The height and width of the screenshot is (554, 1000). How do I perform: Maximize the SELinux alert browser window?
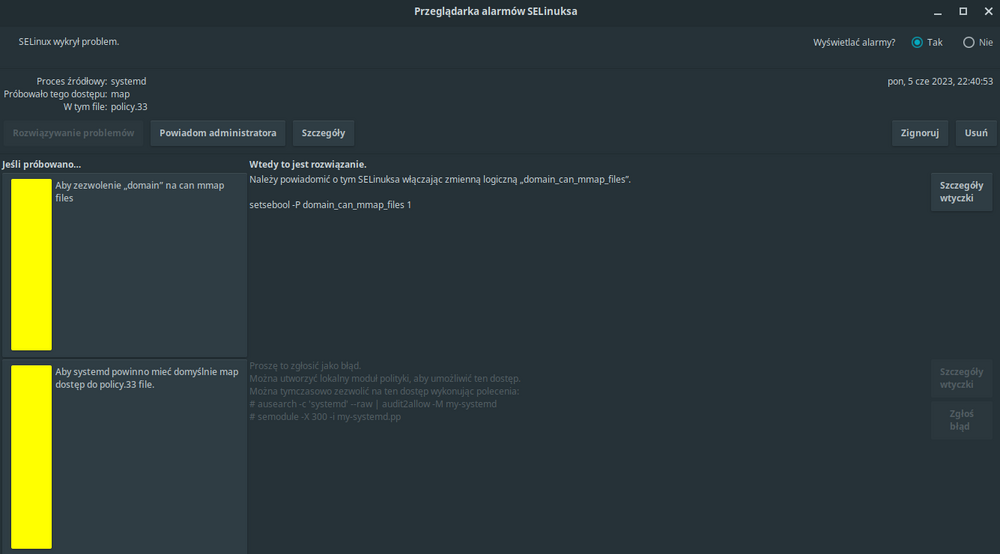point(963,11)
